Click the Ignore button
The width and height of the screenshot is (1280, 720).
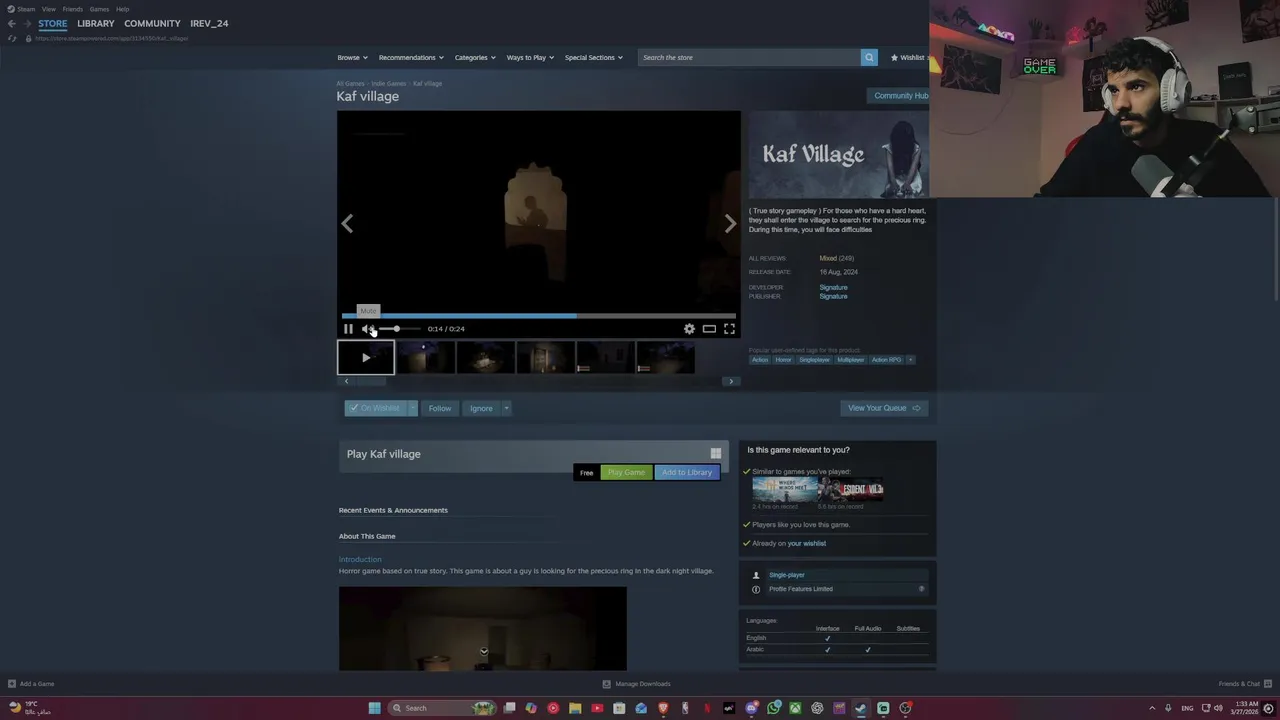481,408
